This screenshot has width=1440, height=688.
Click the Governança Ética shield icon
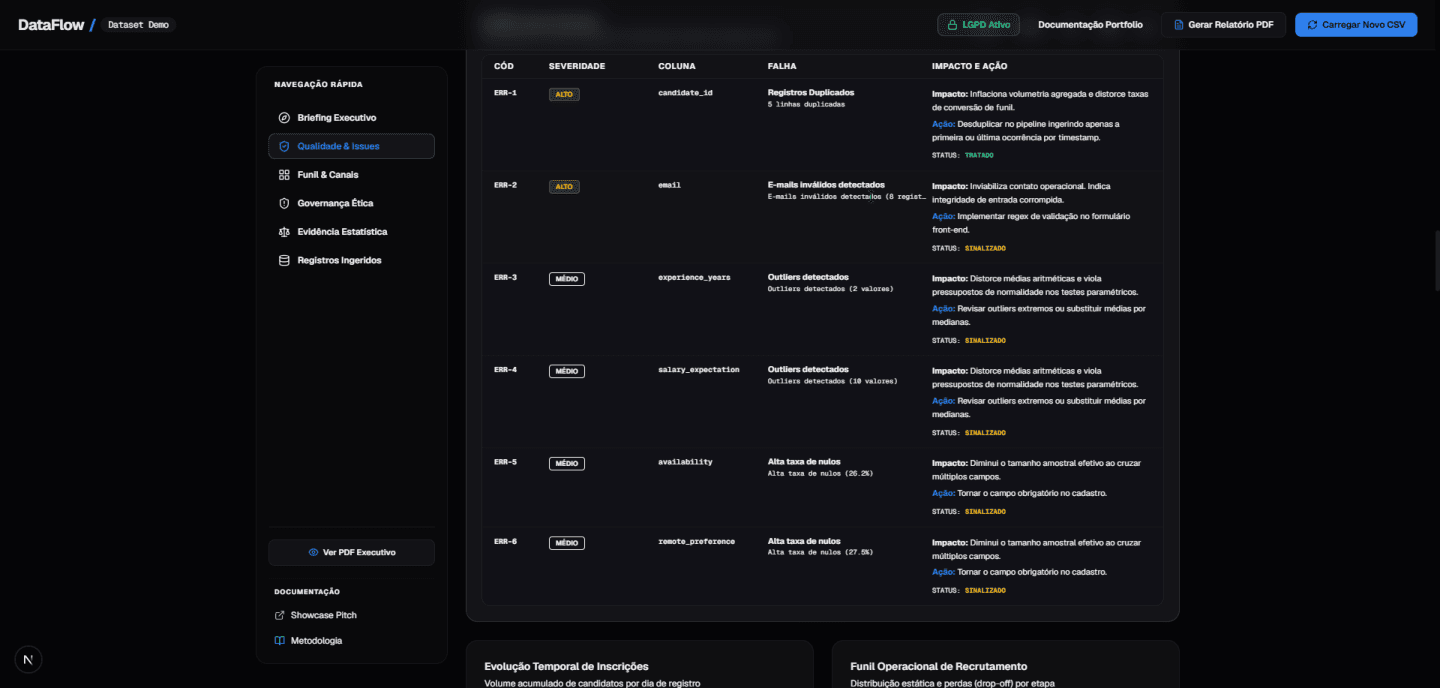(x=284, y=203)
